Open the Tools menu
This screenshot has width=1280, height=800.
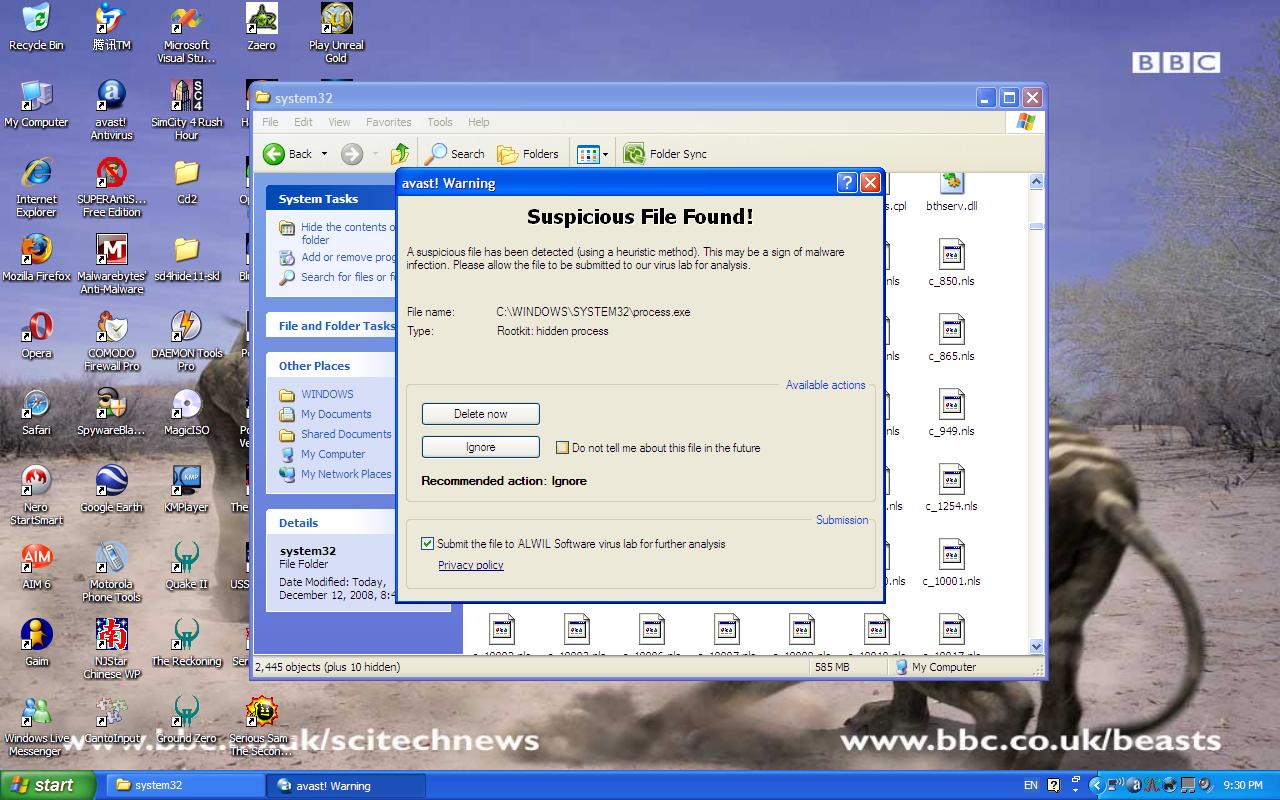click(440, 122)
